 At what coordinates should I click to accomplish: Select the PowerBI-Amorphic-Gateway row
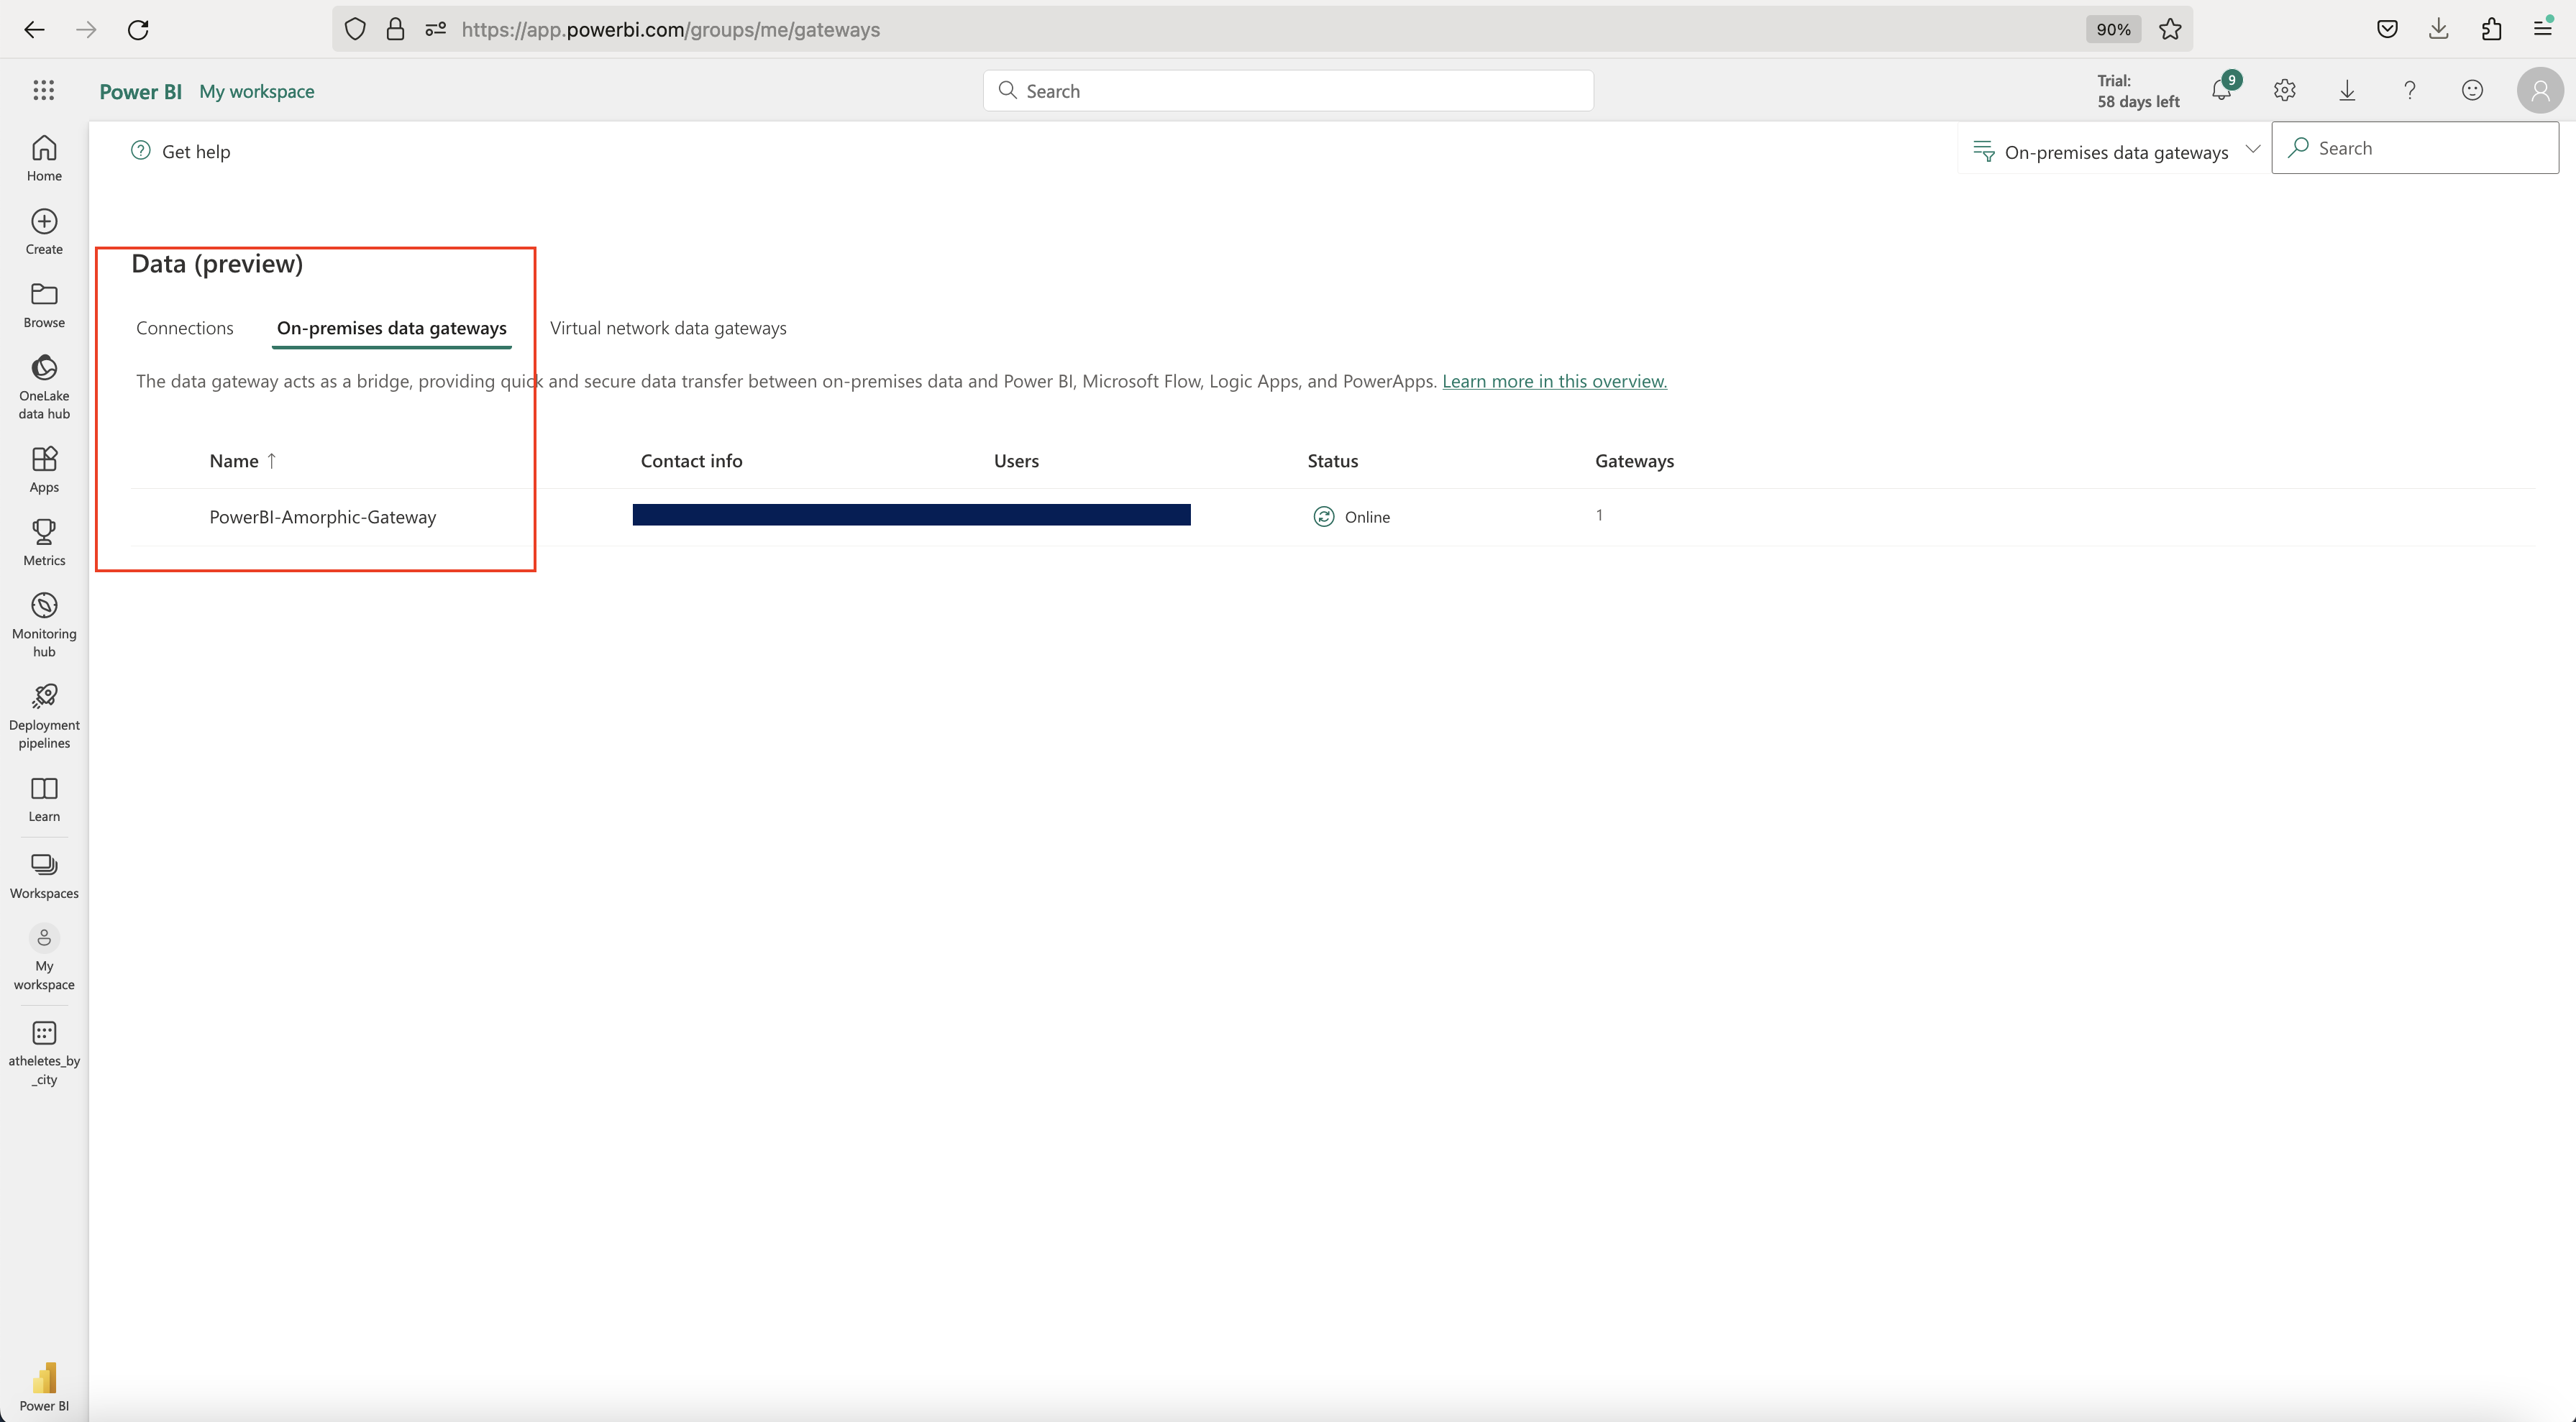1332,517
